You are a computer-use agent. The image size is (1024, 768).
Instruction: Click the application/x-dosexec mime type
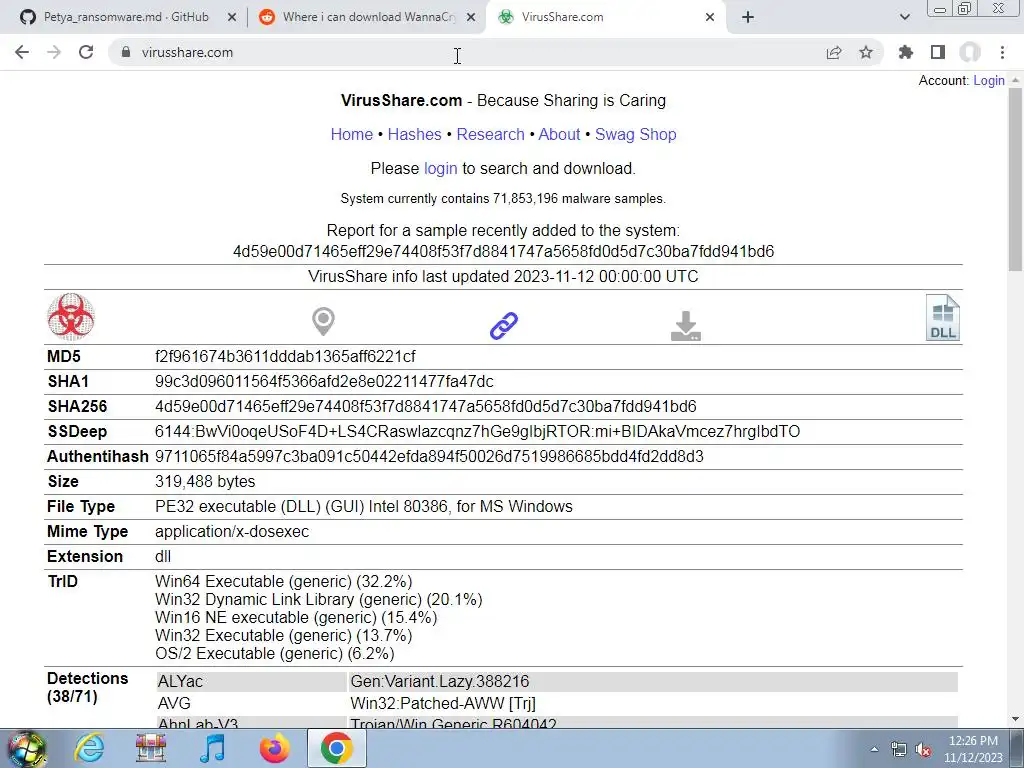click(232, 532)
